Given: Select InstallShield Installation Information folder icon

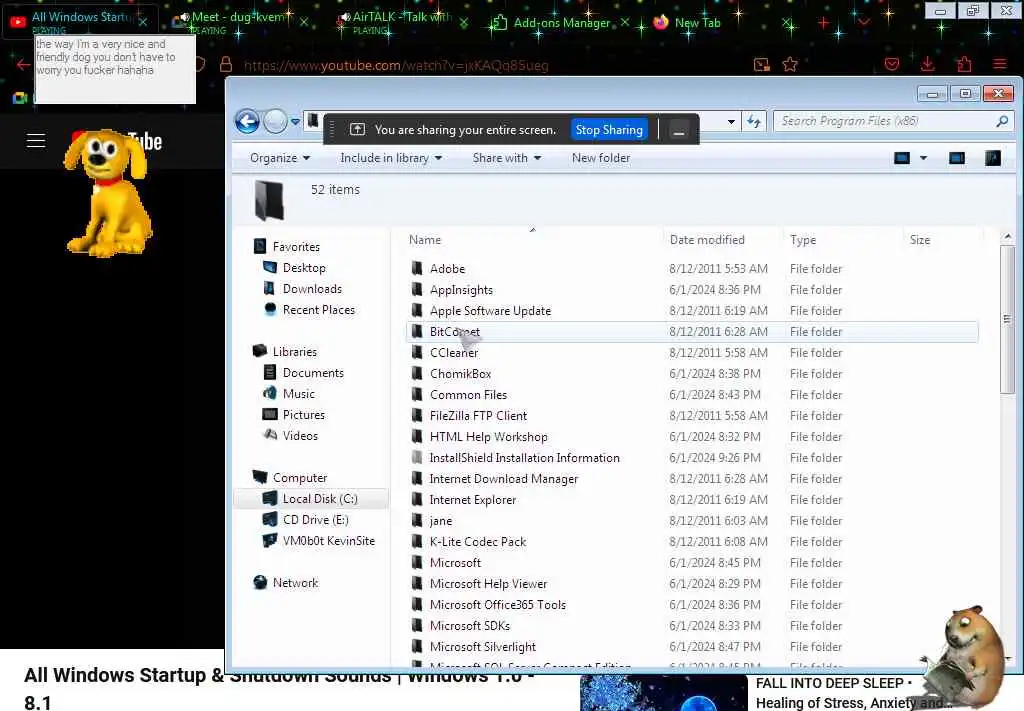Looking at the screenshot, I should click(x=417, y=458).
